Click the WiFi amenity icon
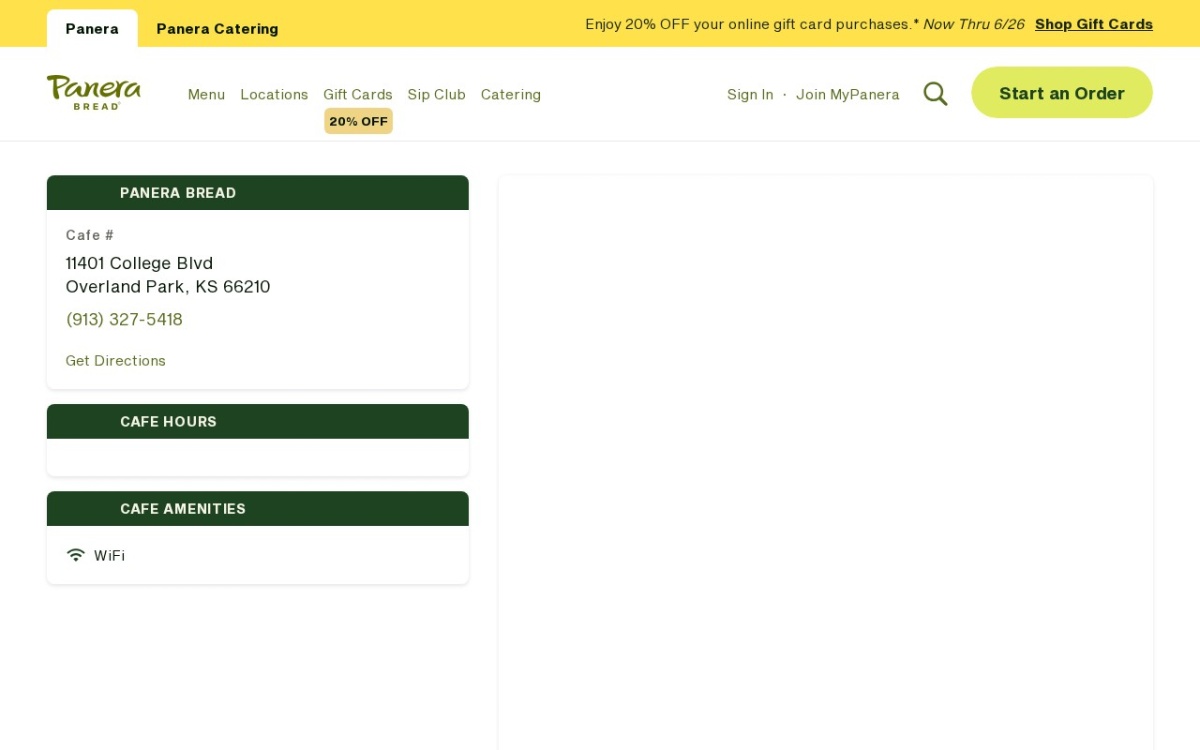 tap(76, 555)
